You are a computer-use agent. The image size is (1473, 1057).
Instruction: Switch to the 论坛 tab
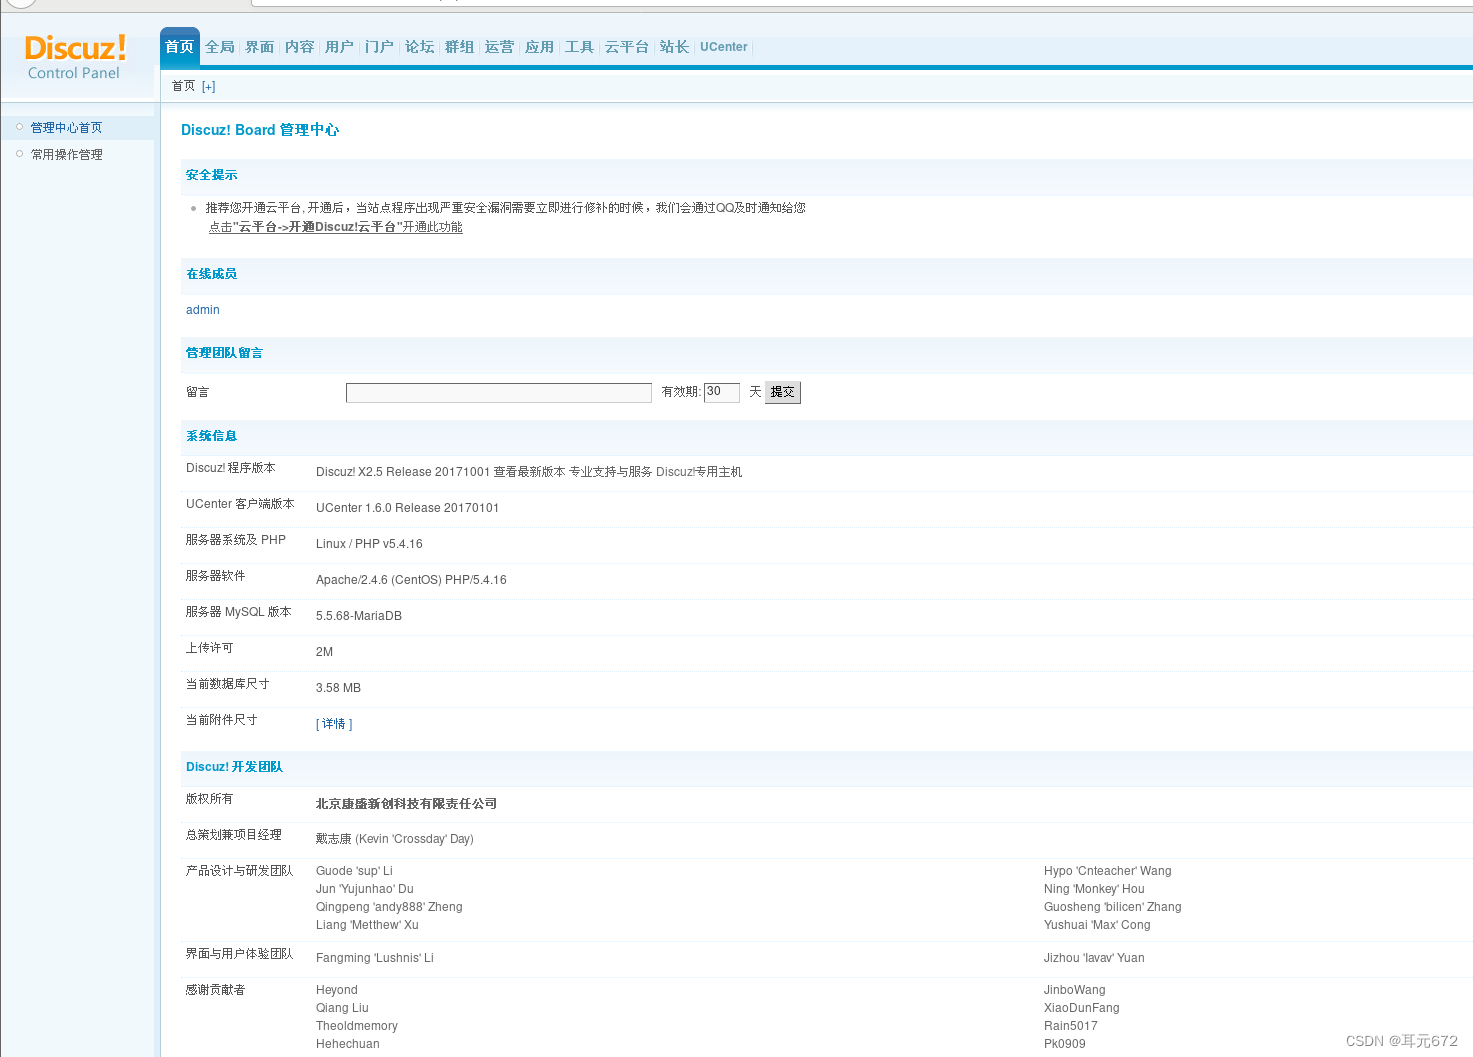pos(420,47)
